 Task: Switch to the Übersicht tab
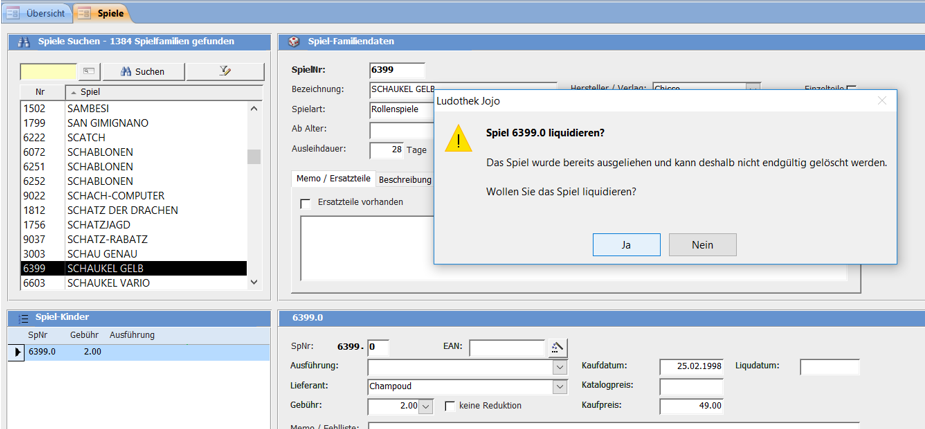click(x=37, y=13)
